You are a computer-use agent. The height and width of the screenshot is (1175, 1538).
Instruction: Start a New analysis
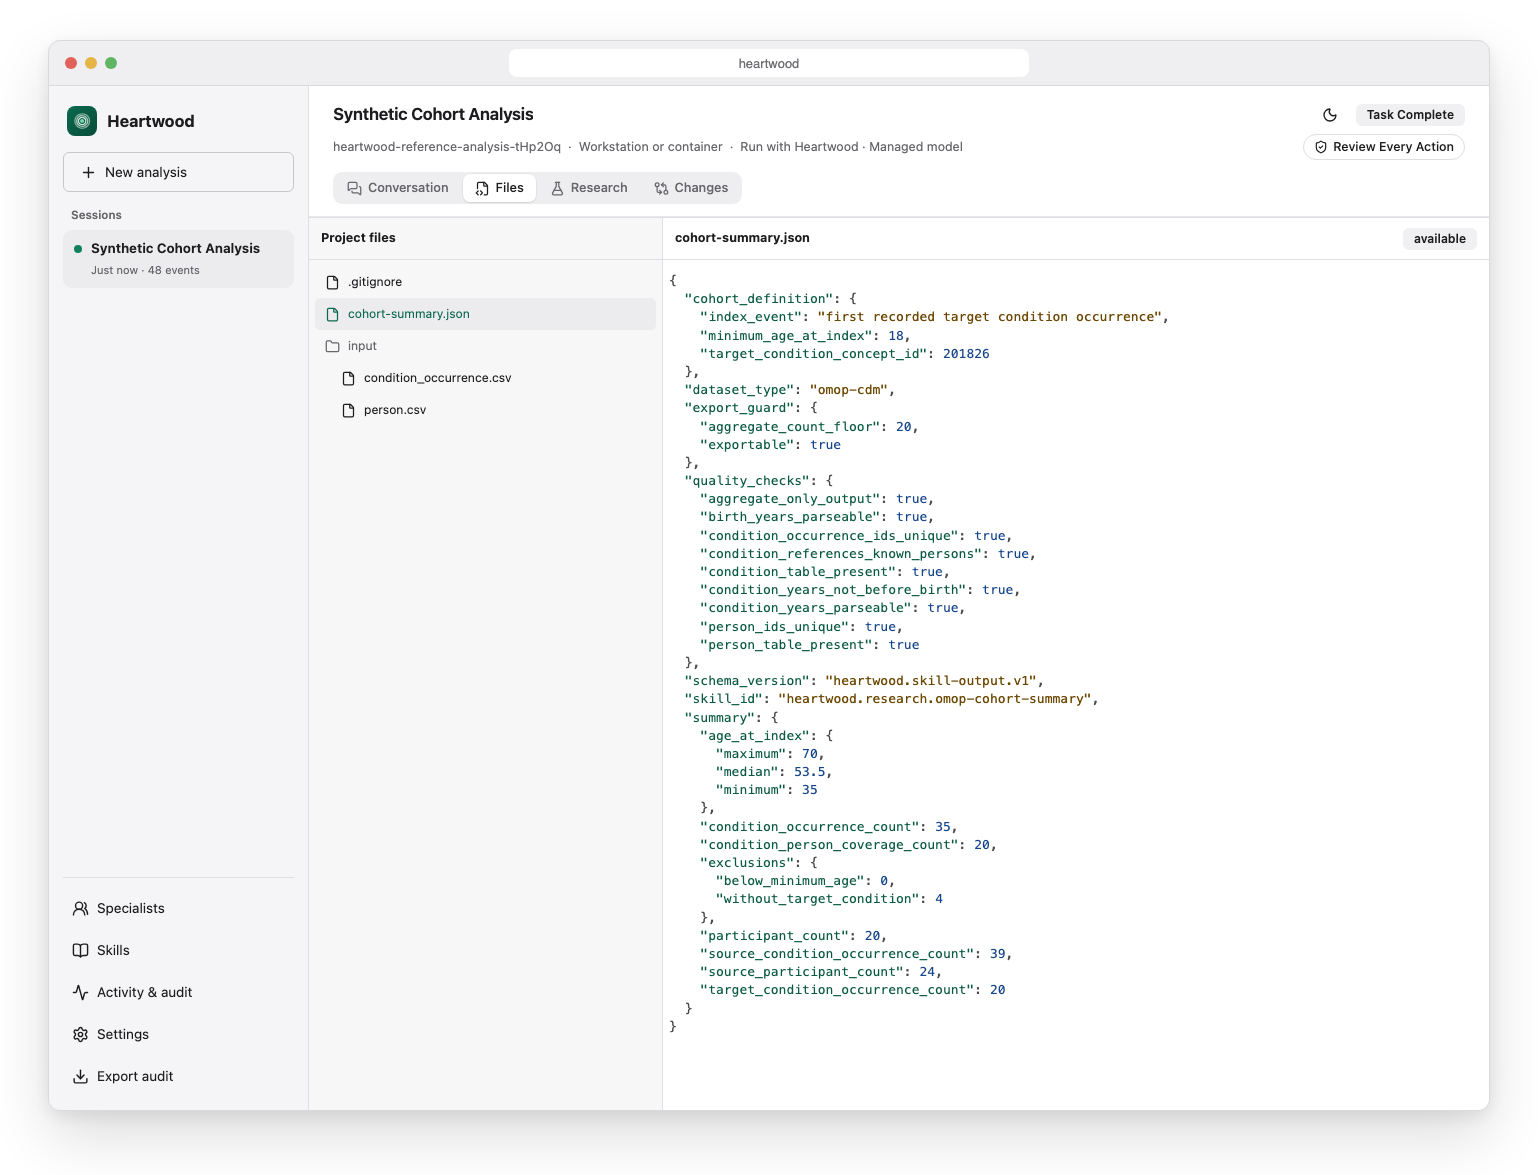click(x=178, y=172)
